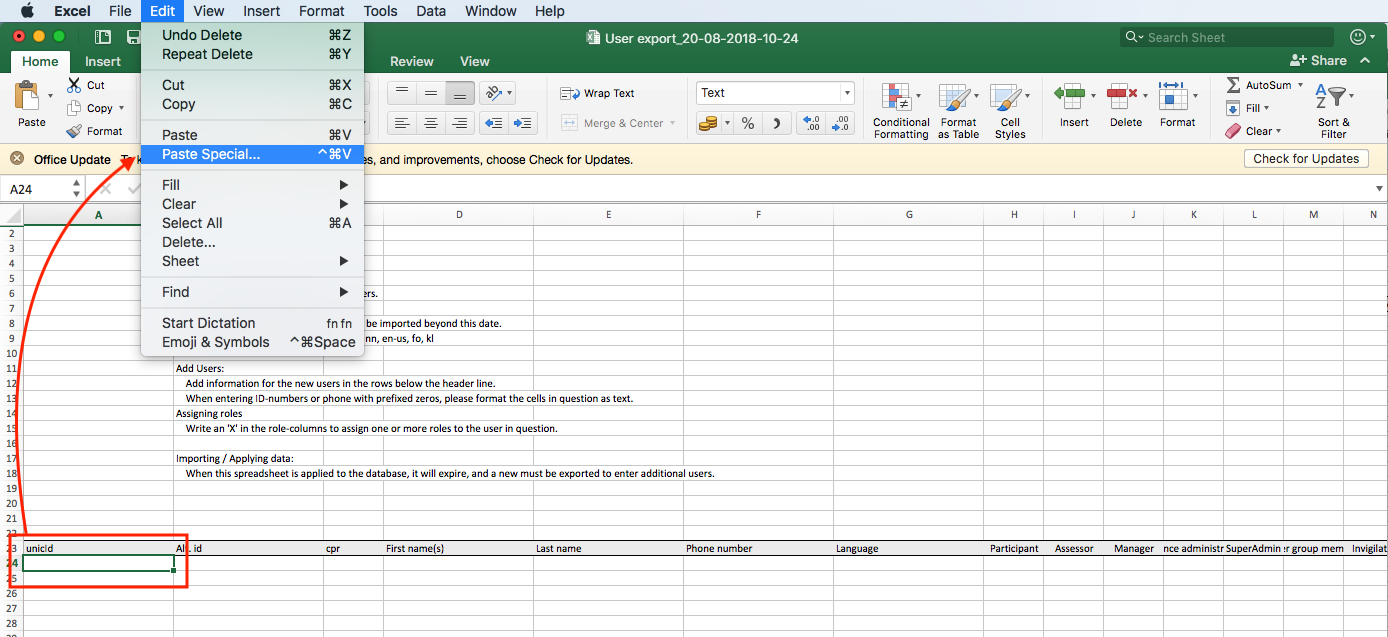Click the Format cells icon
The height and width of the screenshot is (637, 1388).
coord(1172,96)
